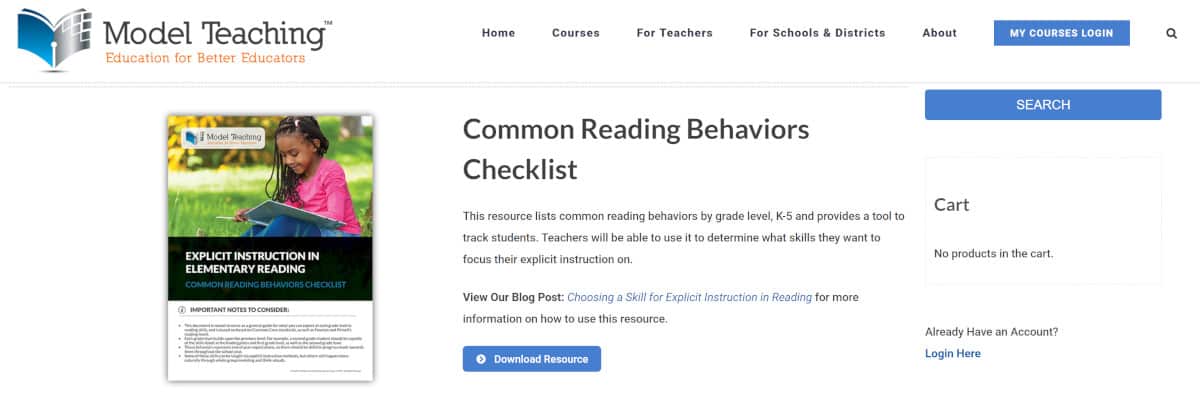The image size is (1200, 414).
Task: Click the blue SEARCH button
Action: tap(1043, 105)
